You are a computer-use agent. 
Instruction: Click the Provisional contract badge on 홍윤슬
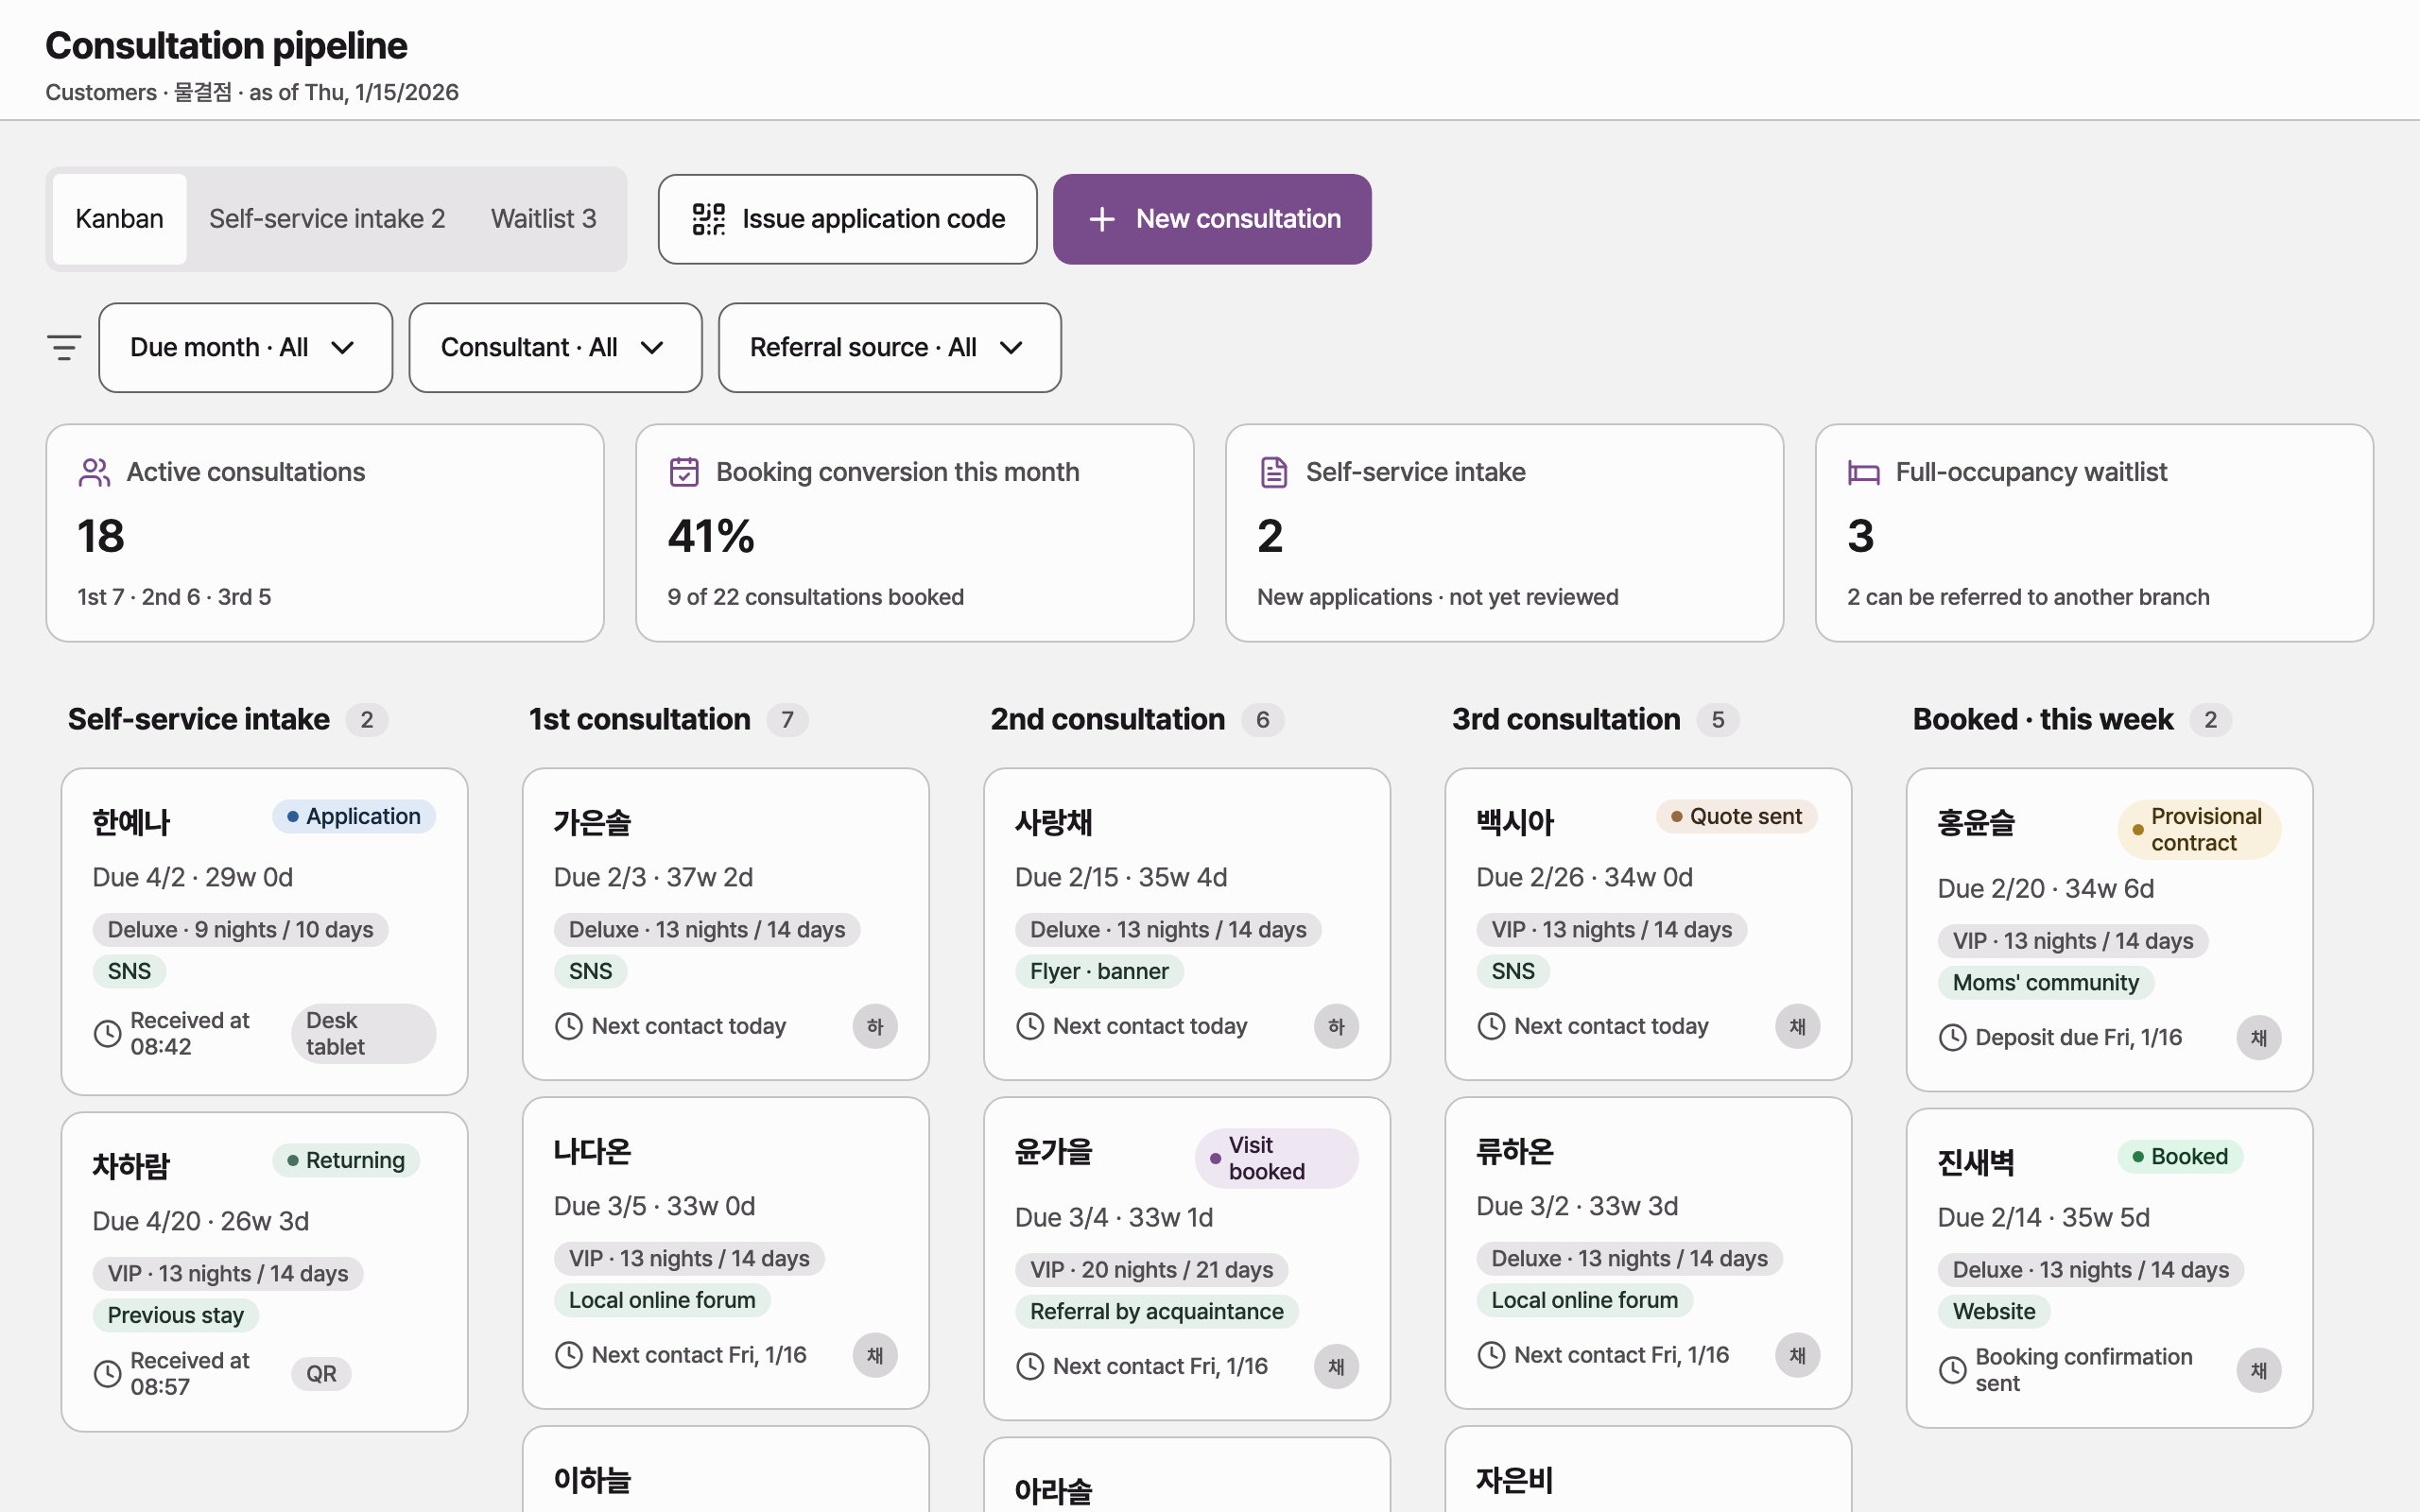point(2199,829)
